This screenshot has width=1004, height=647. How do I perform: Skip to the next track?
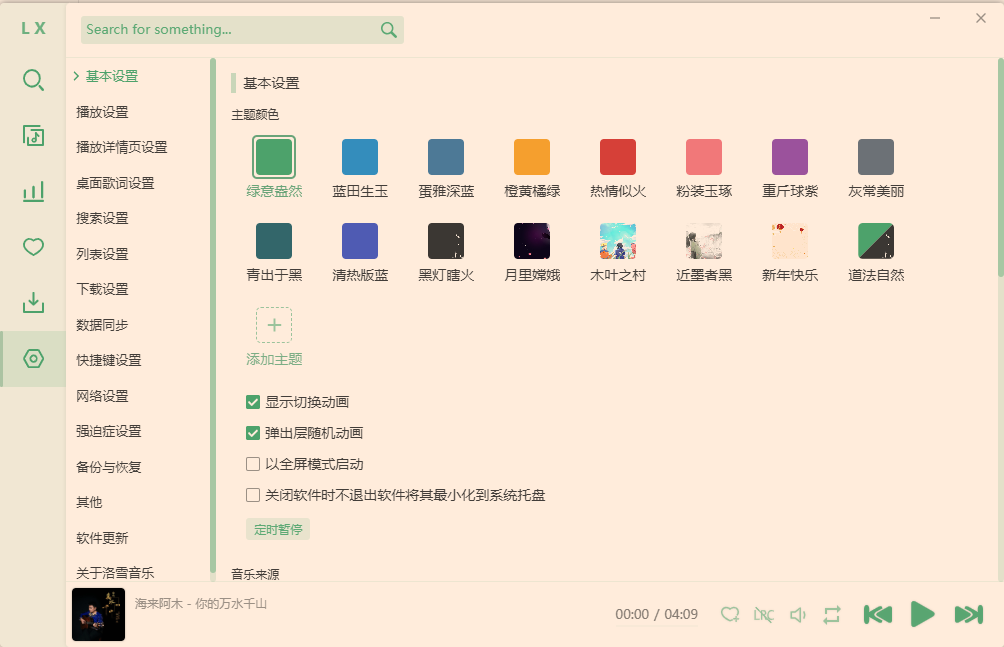(x=969, y=615)
